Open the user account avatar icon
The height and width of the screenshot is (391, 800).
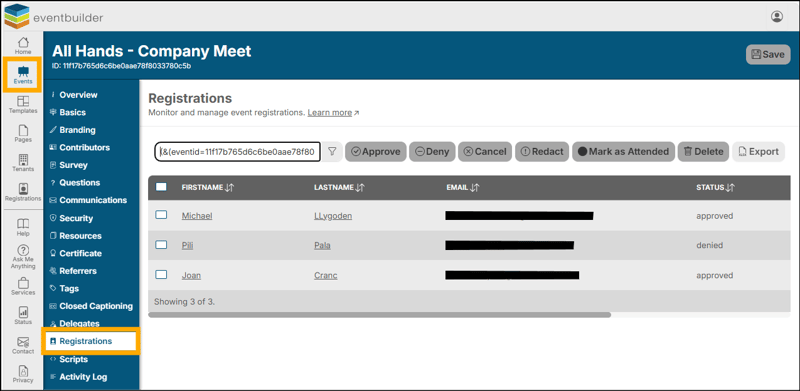[777, 16]
